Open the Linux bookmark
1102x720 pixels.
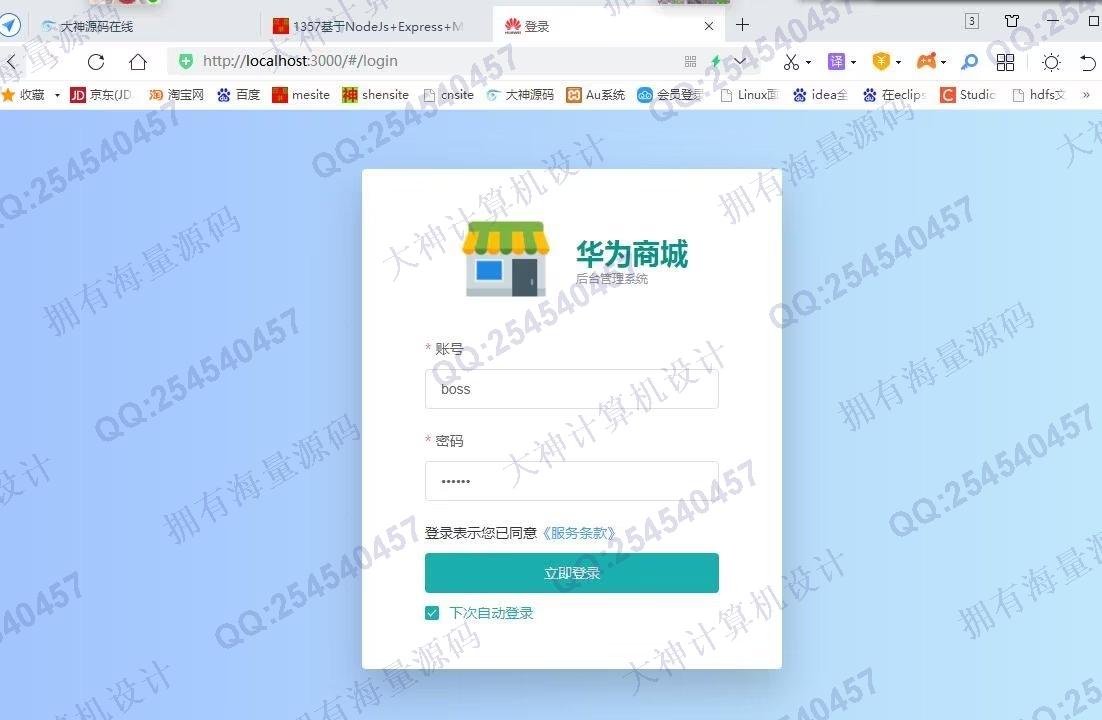click(x=749, y=95)
